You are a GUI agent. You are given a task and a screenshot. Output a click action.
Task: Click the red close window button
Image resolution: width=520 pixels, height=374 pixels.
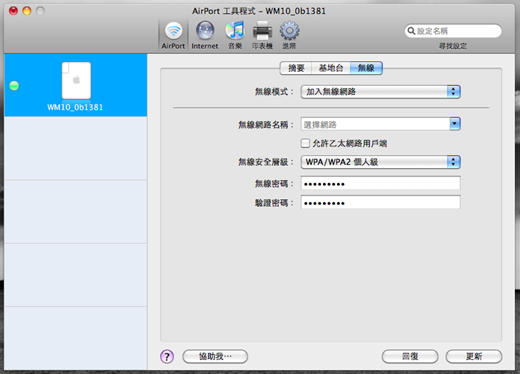pyautogui.click(x=13, y=11)
